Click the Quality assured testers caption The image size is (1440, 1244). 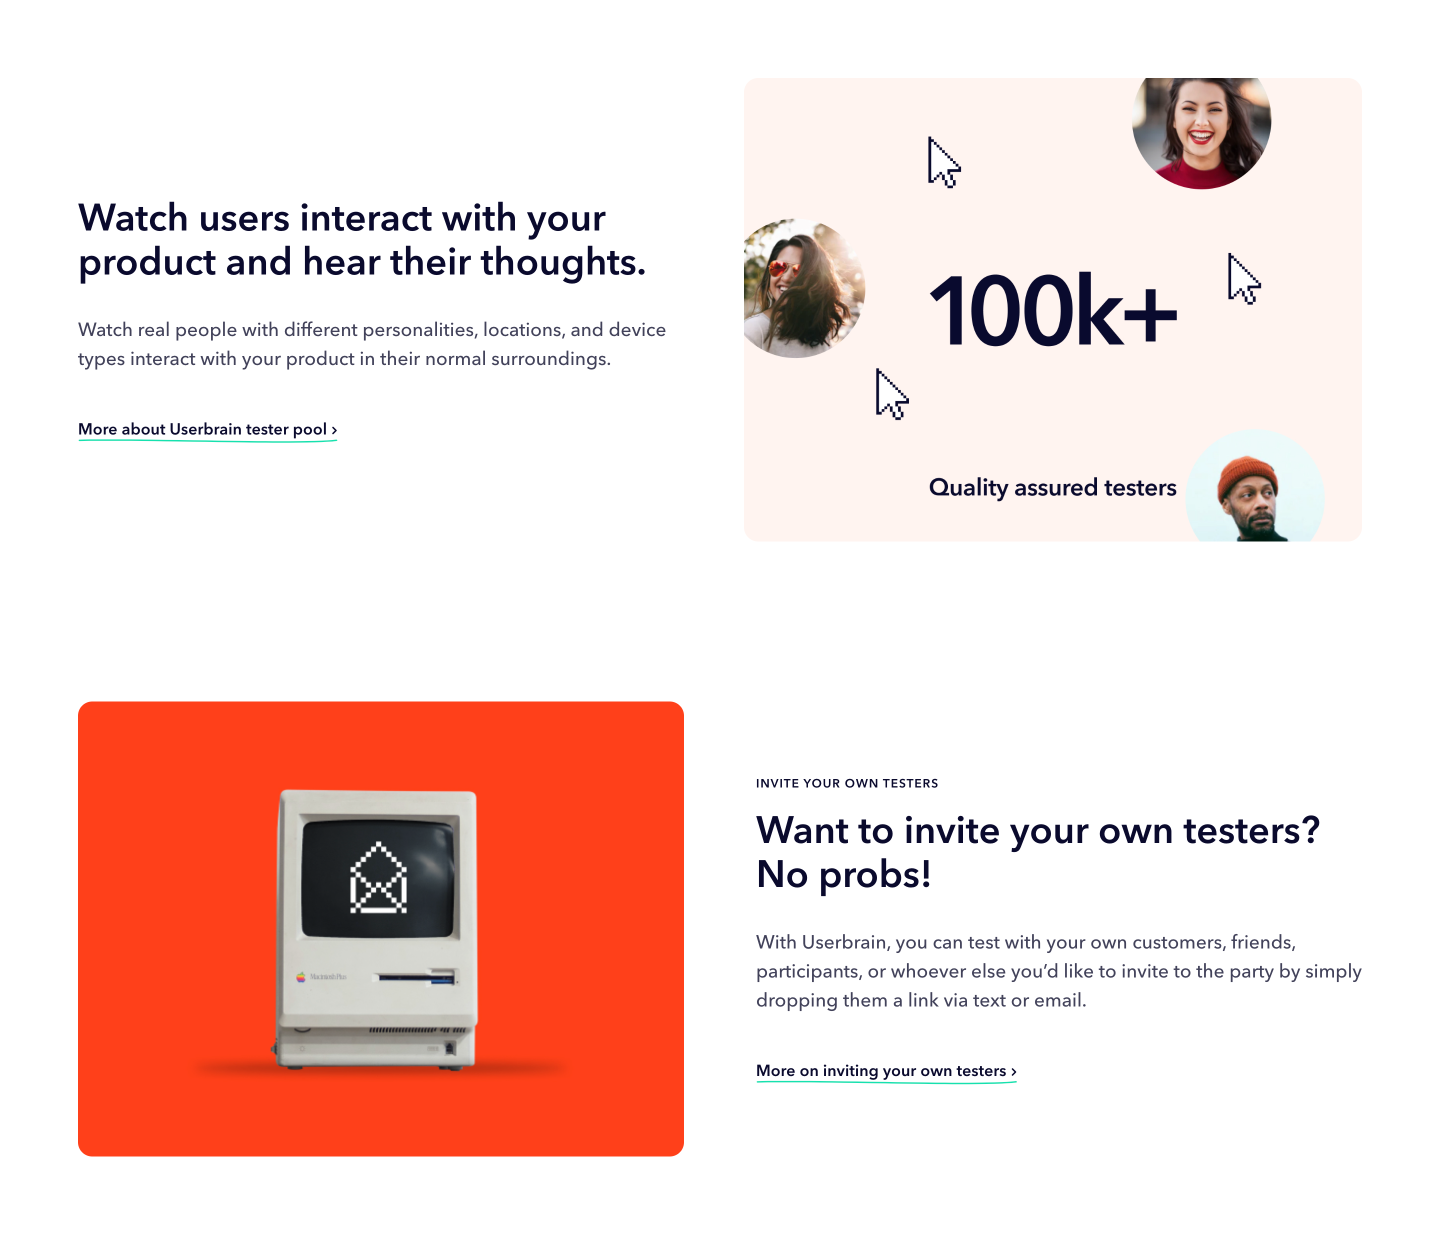[1052, 487]
